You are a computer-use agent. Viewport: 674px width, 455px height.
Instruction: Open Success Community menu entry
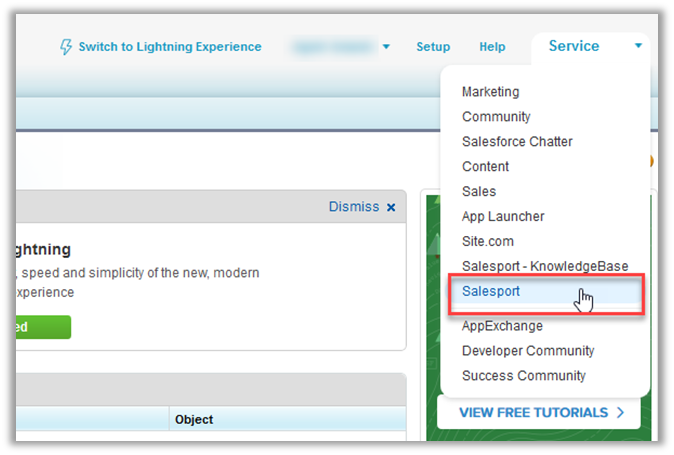tap(523, 376)
